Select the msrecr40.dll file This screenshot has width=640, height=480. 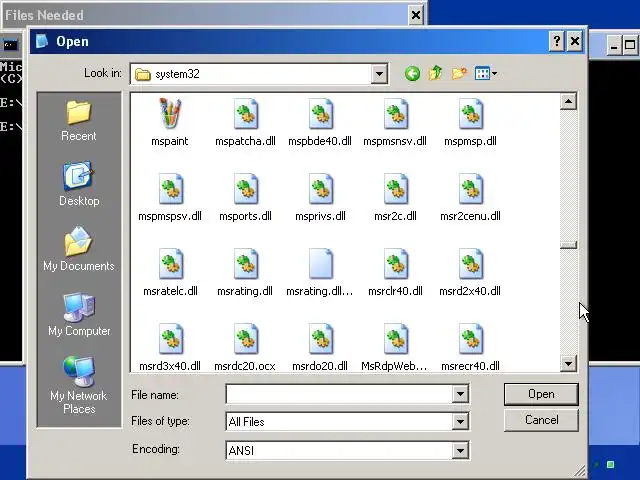pos(470,347)
